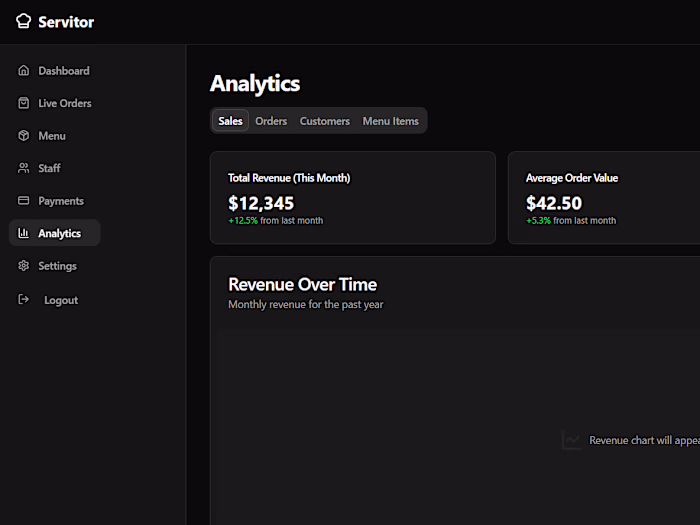The width and height of the screenshot is (700, 525).
Task: Click the Logout arrow icon
Action: (x=23, y=299)
